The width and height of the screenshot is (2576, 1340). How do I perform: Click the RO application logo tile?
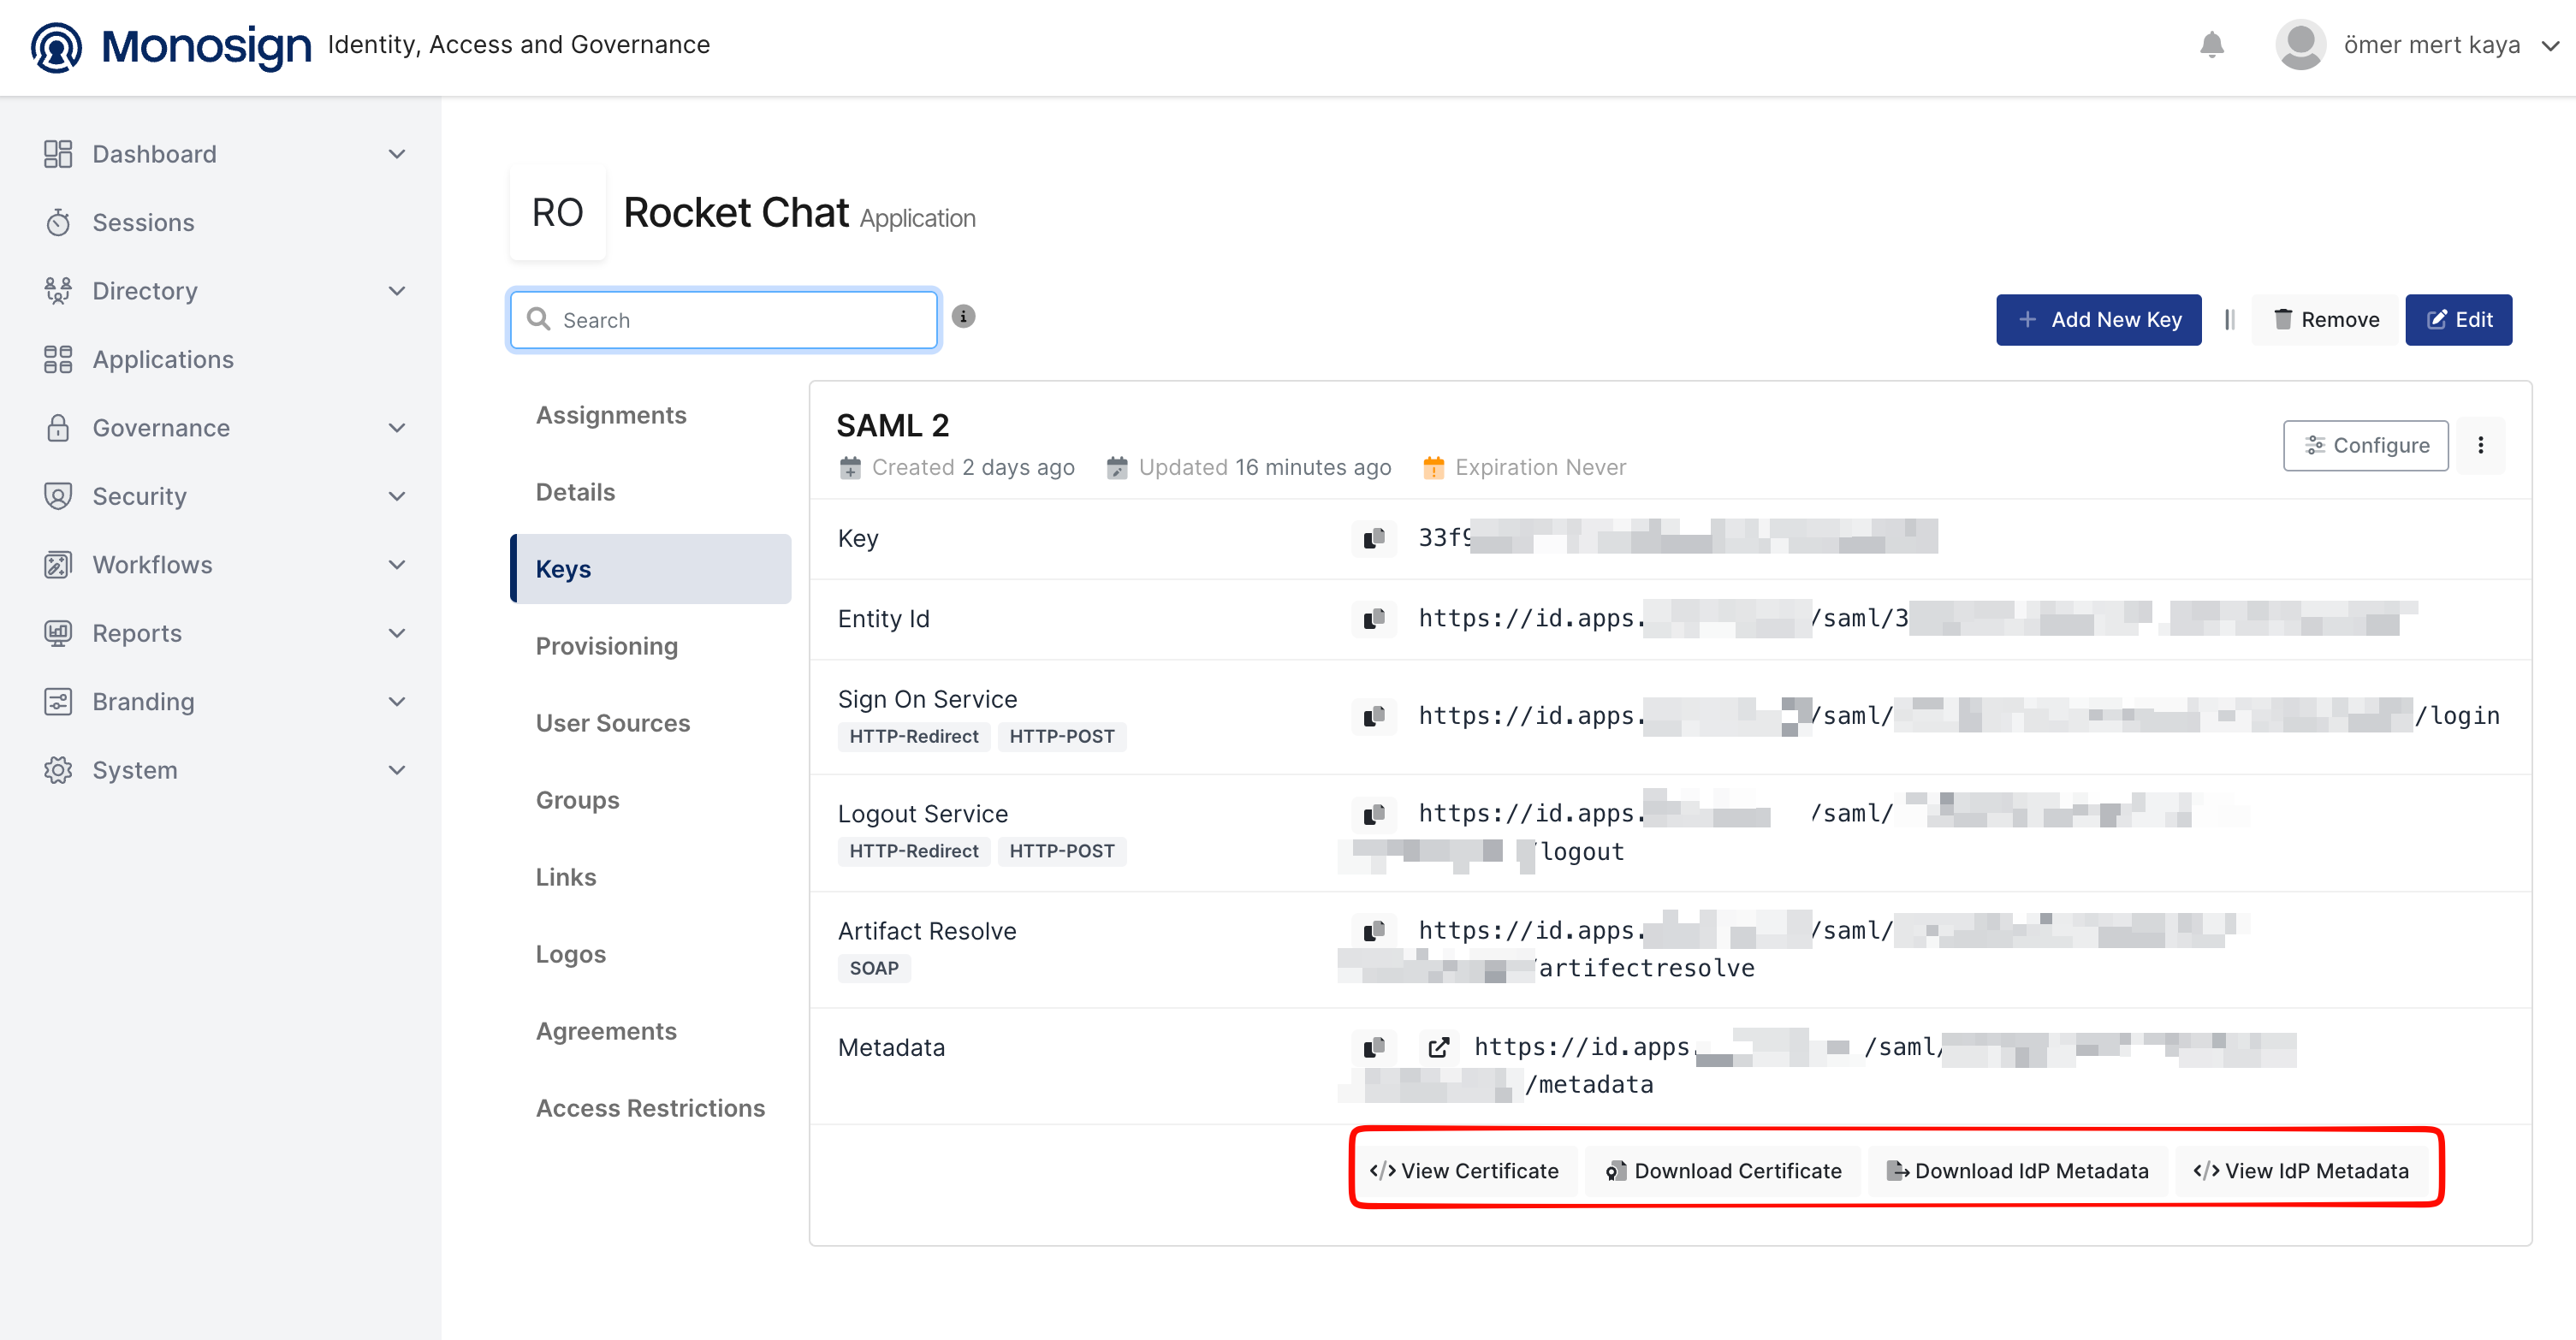pyautogui.click(x=557, y=212)
